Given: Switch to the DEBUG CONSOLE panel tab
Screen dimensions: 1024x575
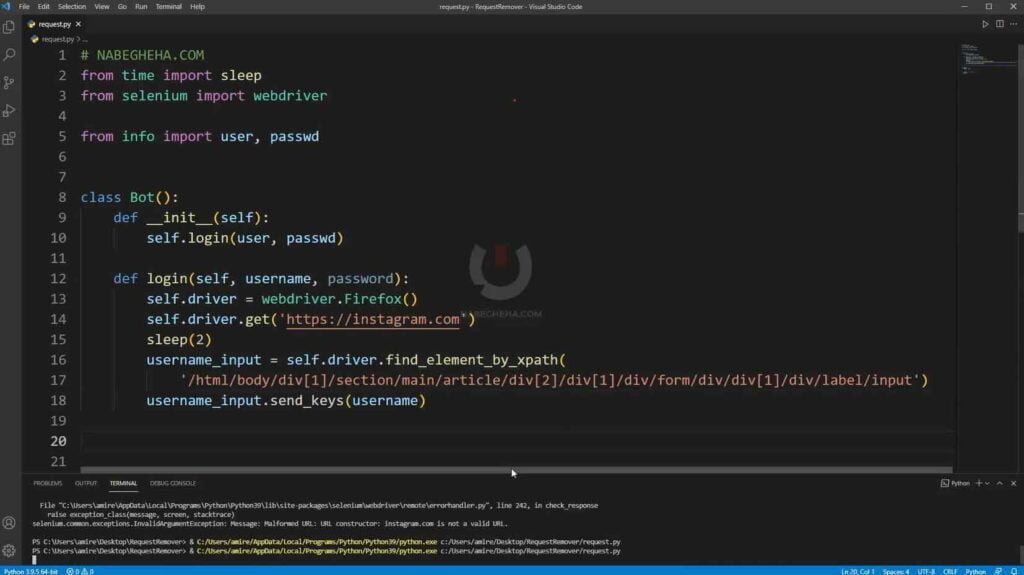Looking at the screenshot, I should click(x=173, y=483).
